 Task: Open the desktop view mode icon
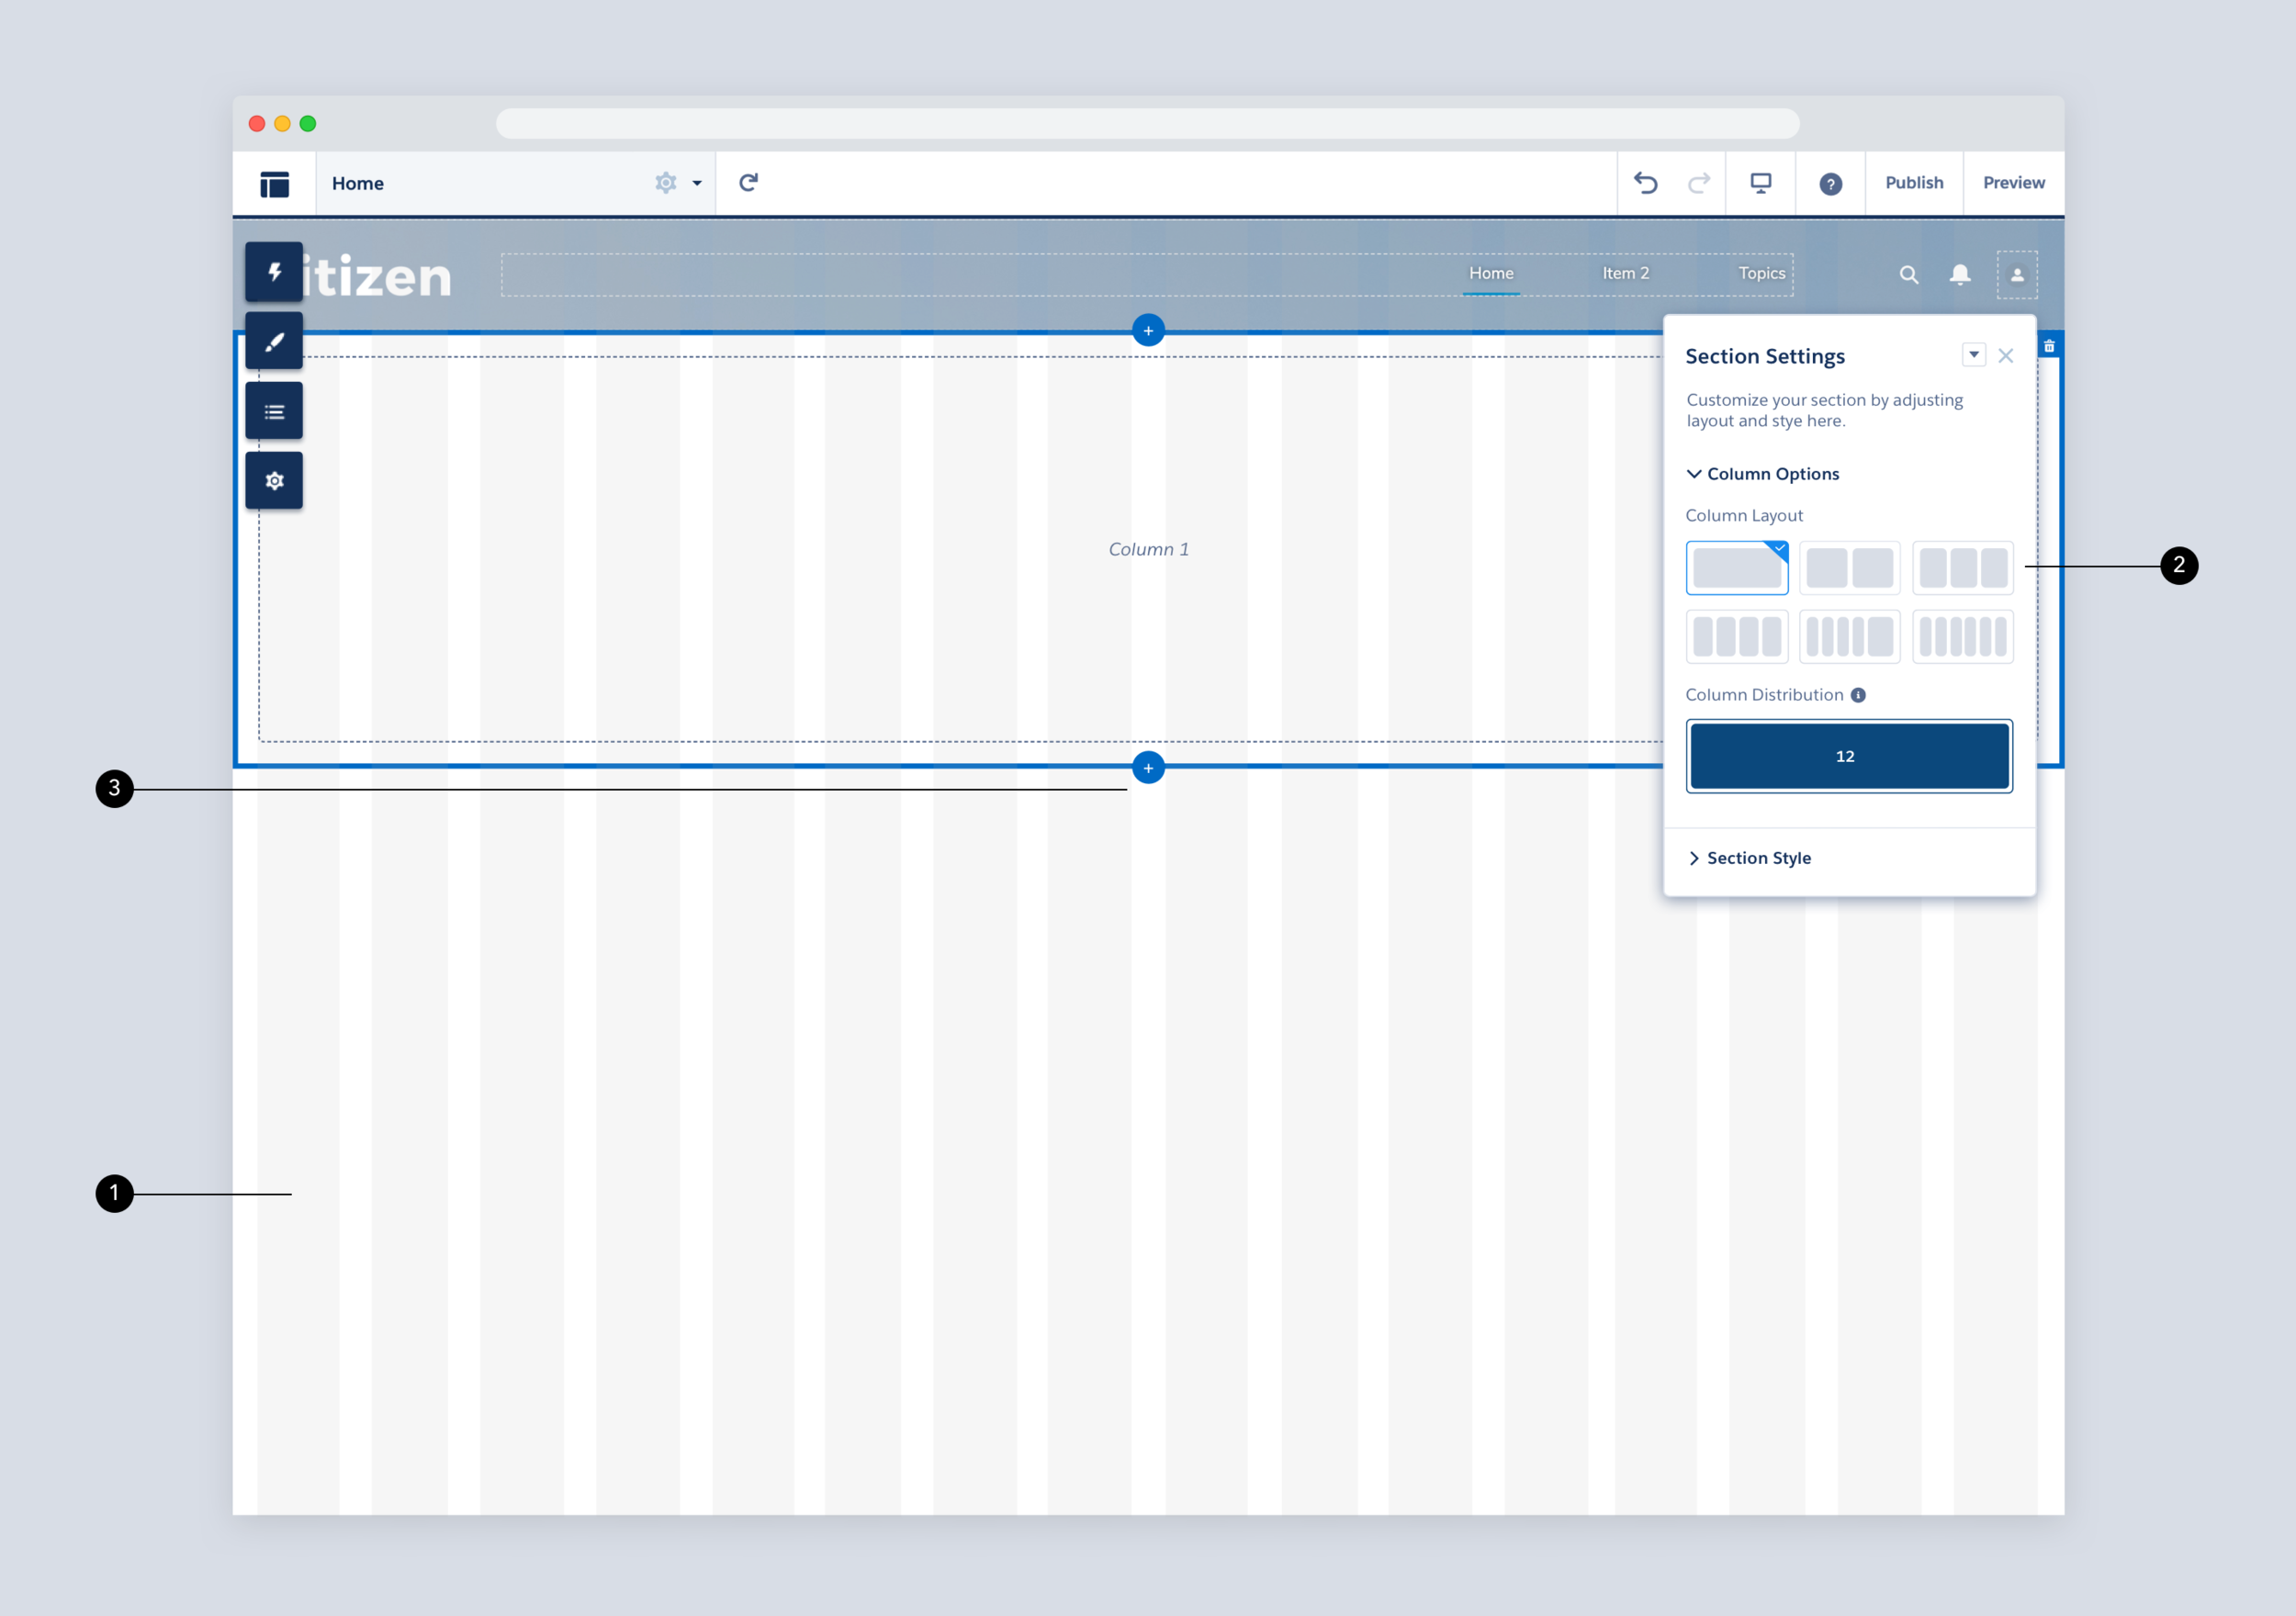click(x=1760, y=183)
